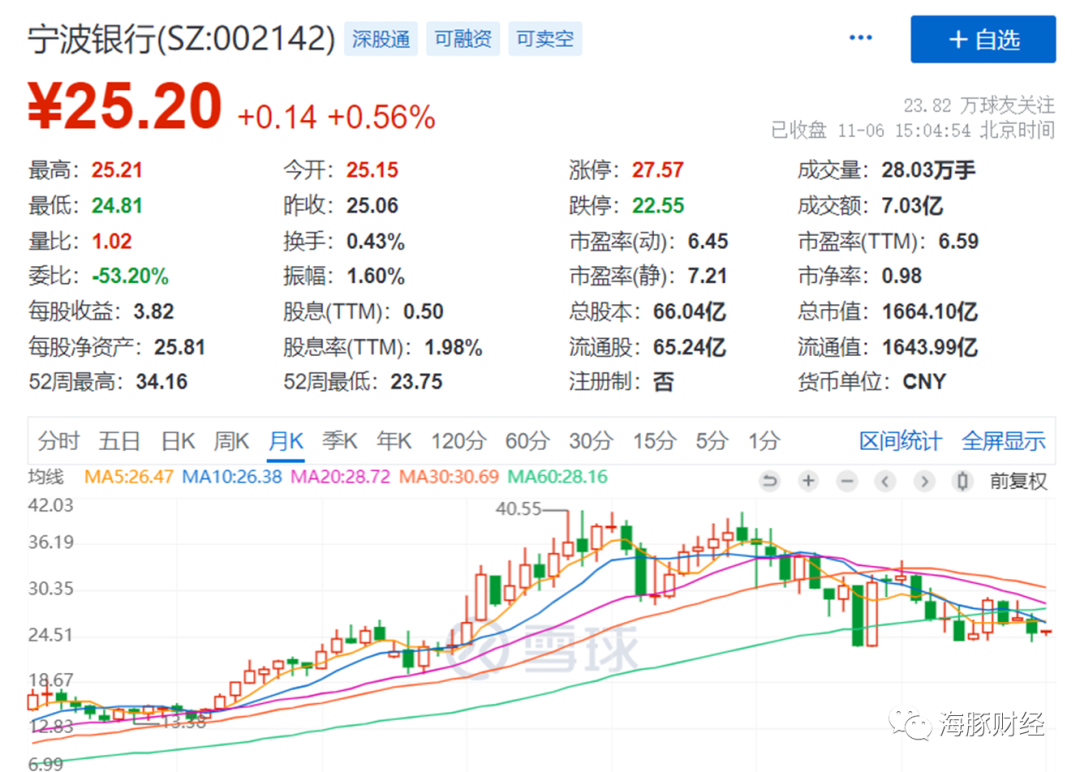This screenshot has height=772, width=1080.
Task: Click the 深股通 tag
Action: tap(381, 39)
